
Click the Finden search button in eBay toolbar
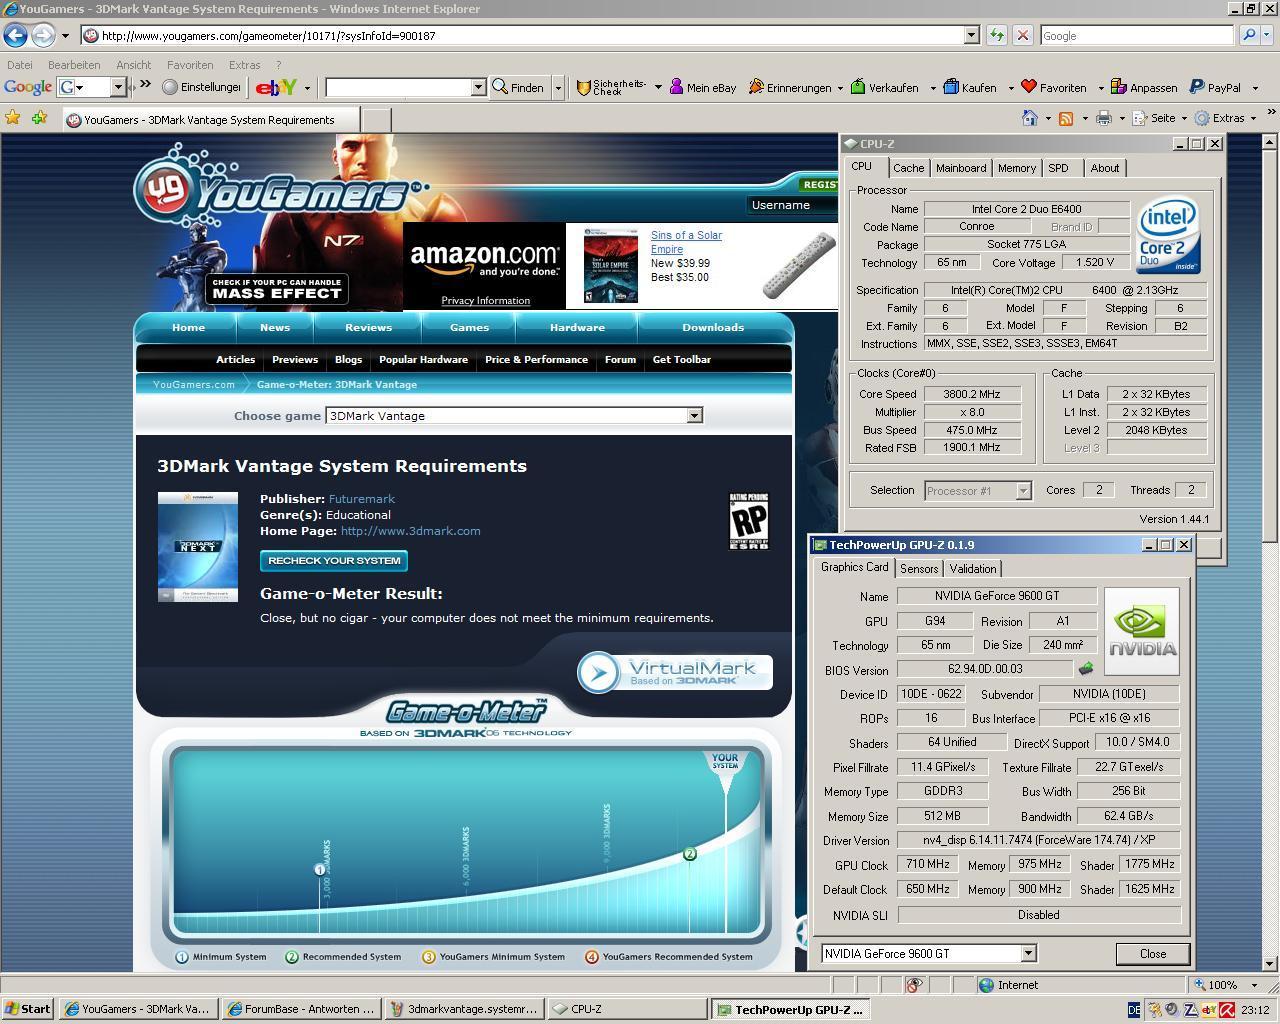(x=519, y=87)
